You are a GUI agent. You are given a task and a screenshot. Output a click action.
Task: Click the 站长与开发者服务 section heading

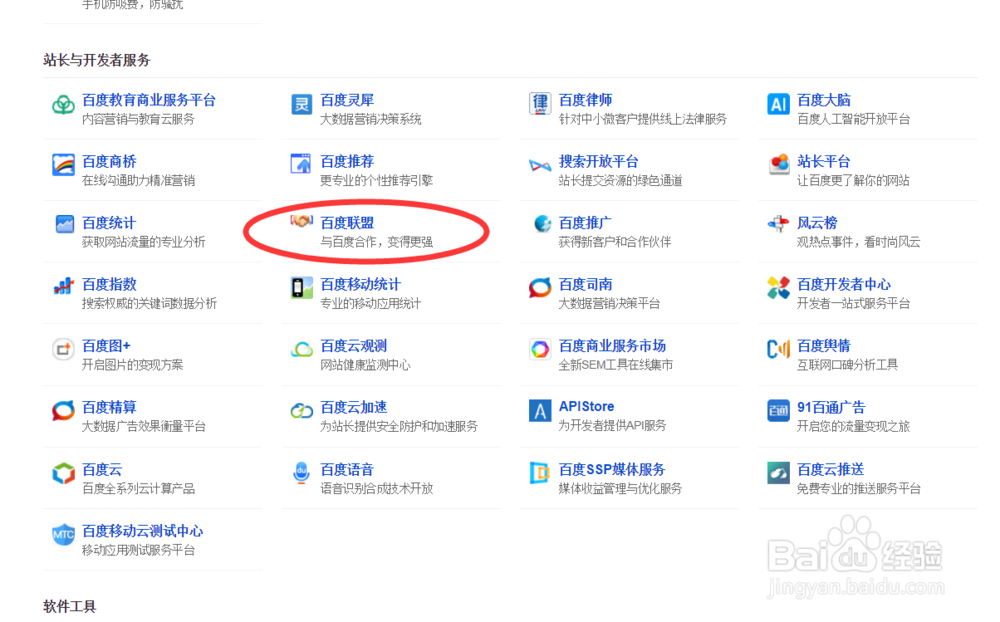[x=97, y=60]
